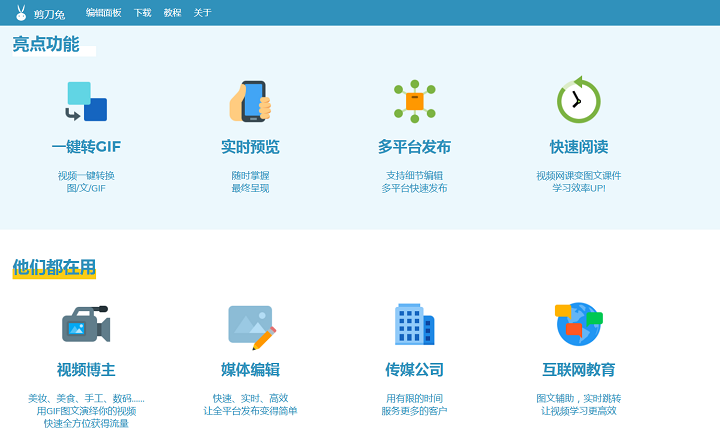
Task: Click the 亮点功能 section heading
Action: pos(46,44)
